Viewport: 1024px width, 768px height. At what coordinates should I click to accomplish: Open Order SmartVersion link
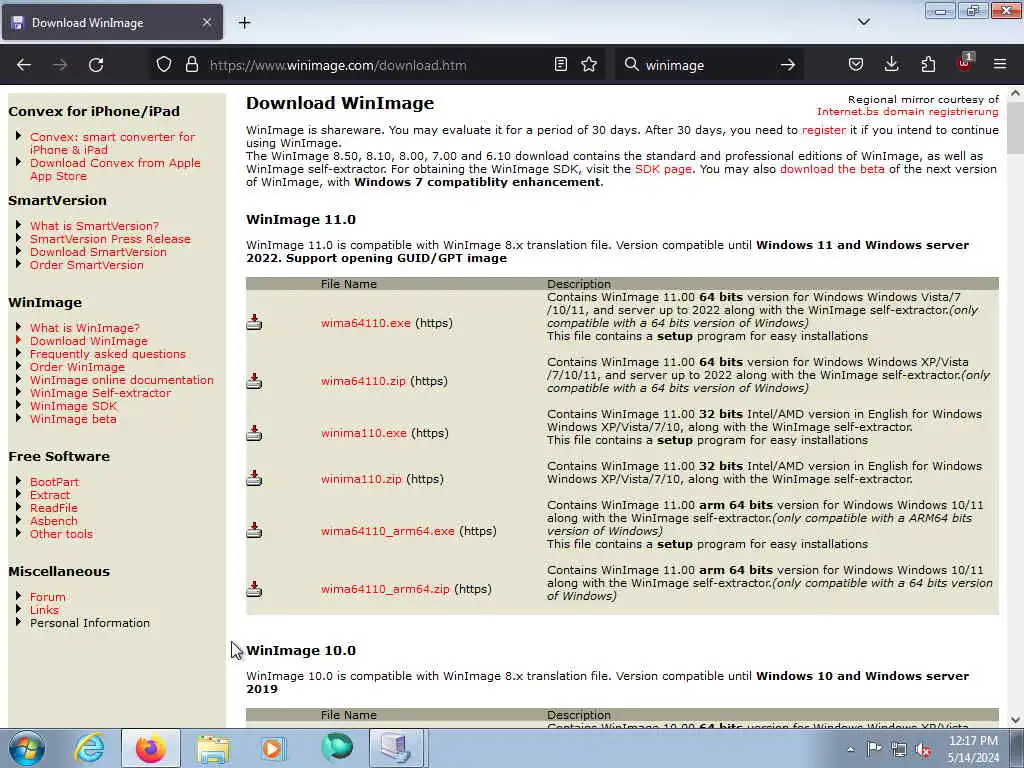point(87,265)
